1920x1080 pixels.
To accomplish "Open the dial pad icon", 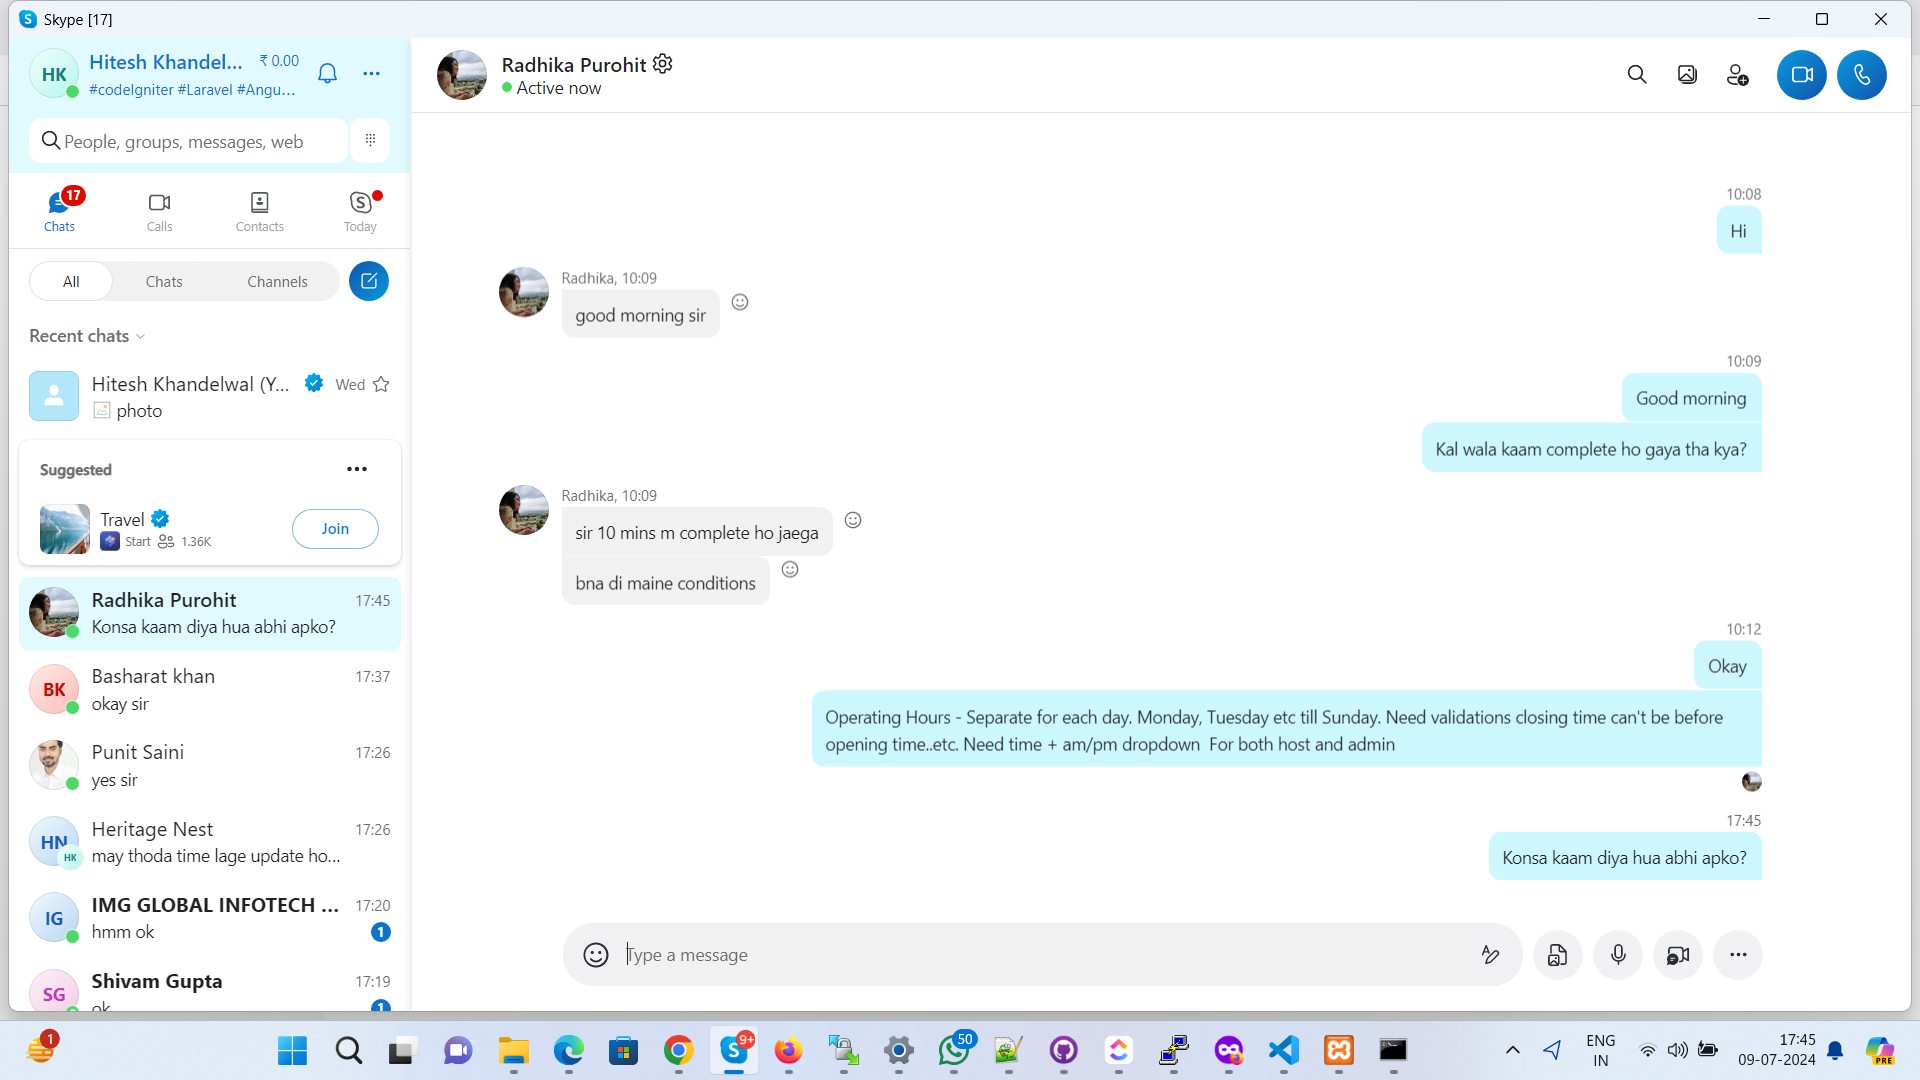I will pos(370,141).
